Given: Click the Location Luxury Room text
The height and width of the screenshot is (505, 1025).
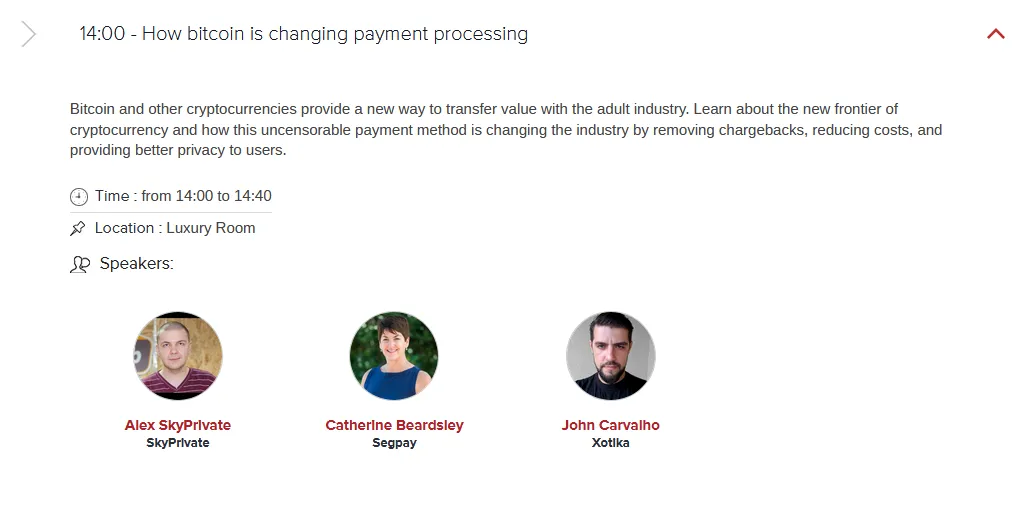Looking at the screenshot, I should (x=175, y=228).
